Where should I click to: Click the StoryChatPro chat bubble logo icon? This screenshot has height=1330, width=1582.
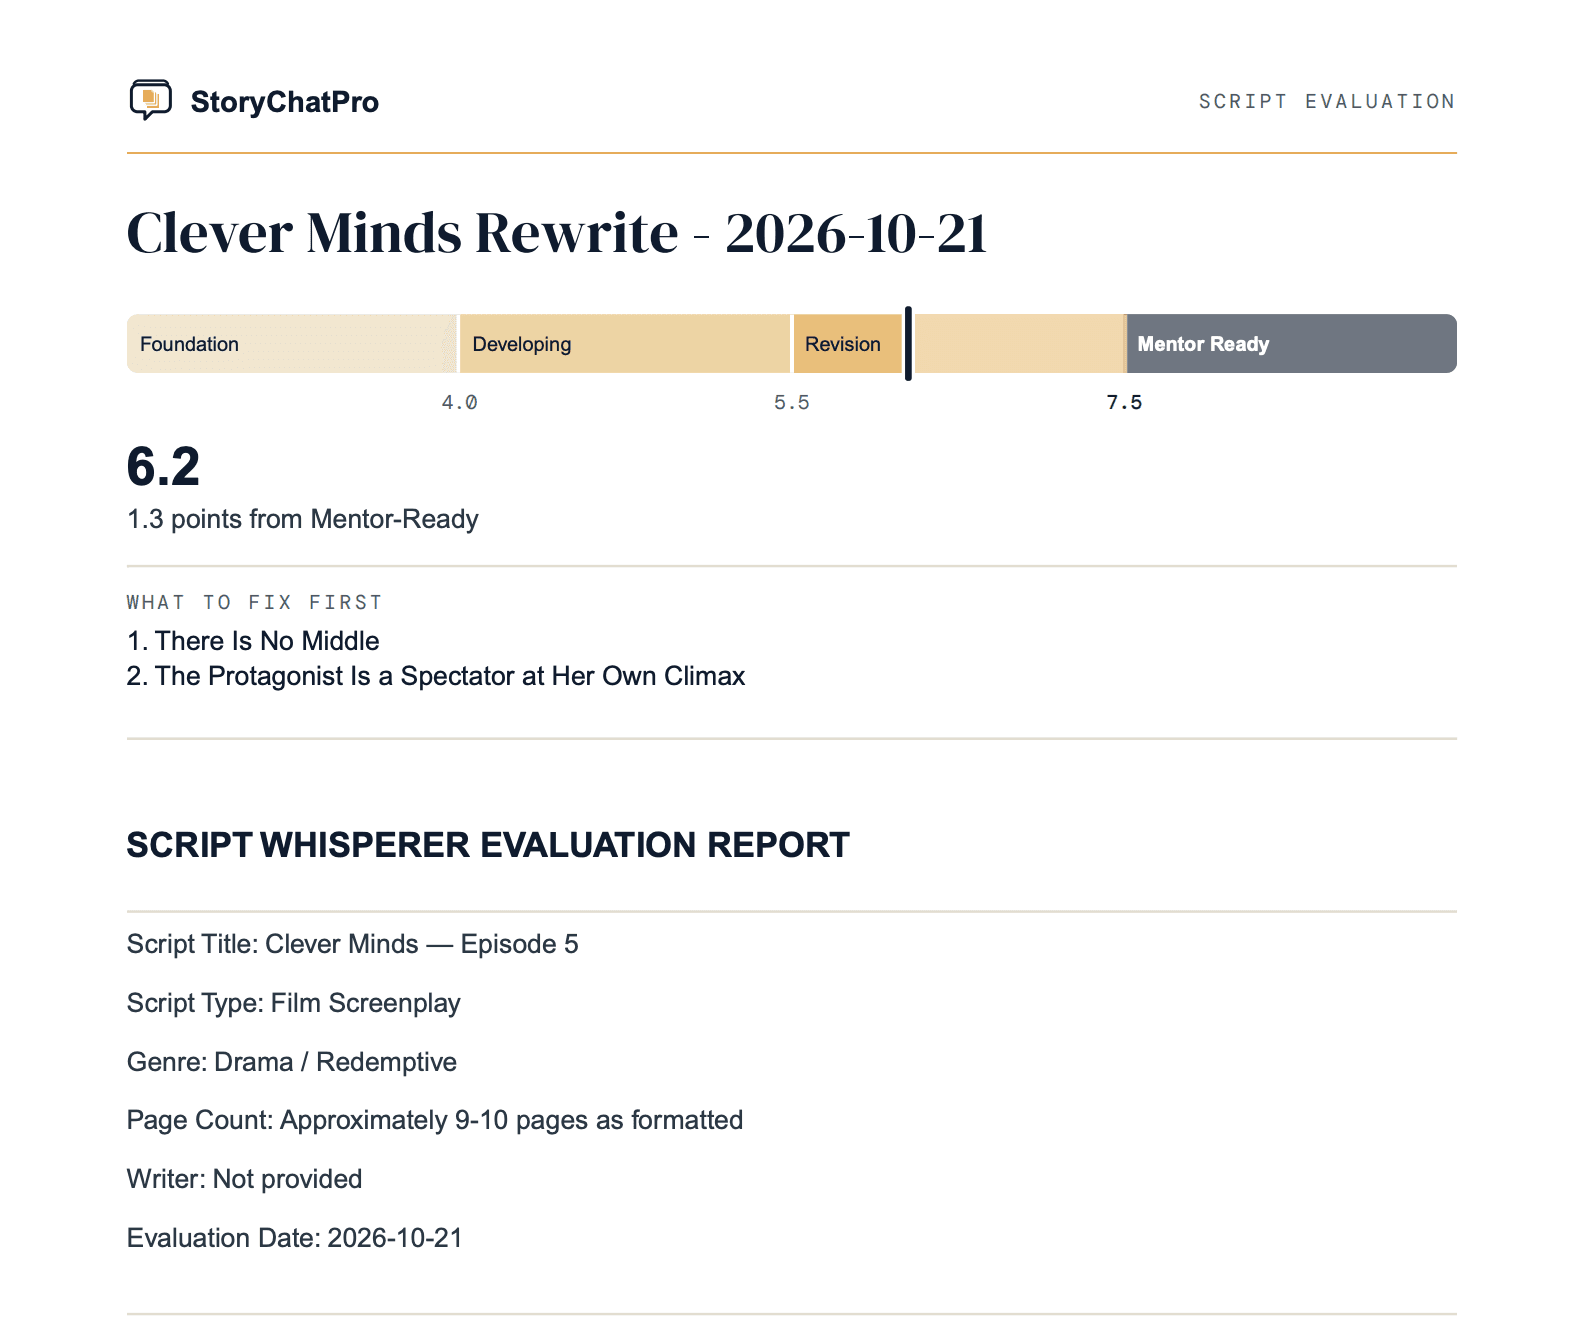[x=150, y=100]
